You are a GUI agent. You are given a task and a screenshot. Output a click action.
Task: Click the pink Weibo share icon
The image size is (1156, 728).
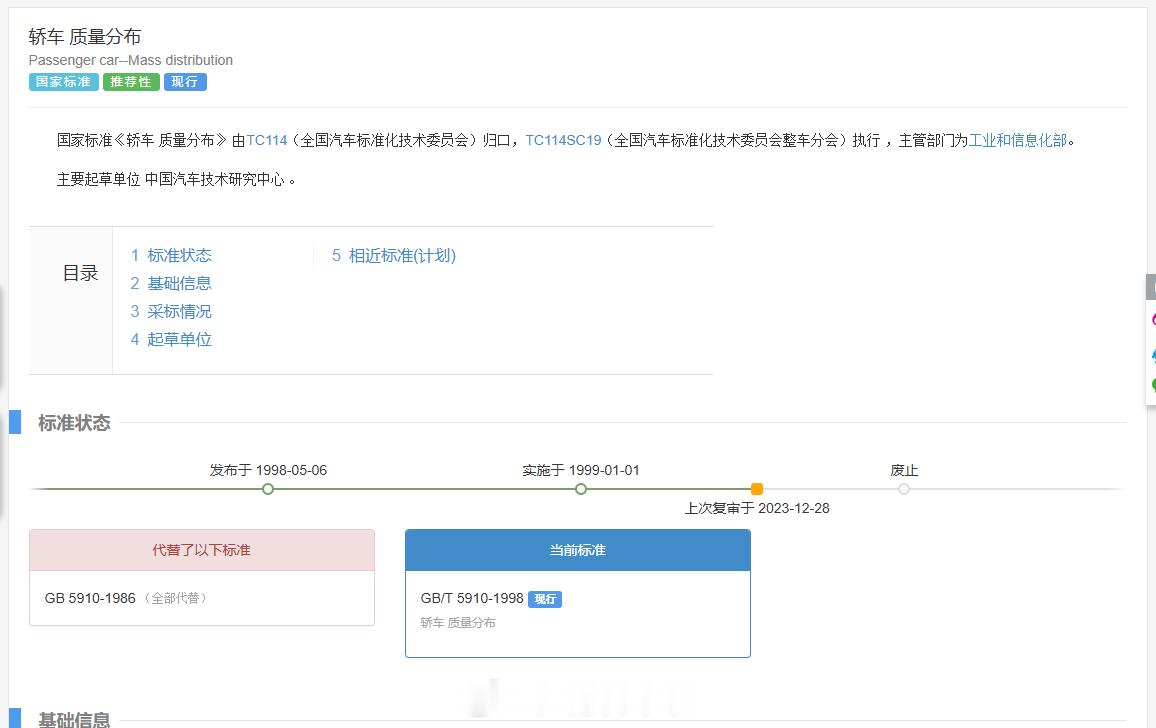[1152, 320]
